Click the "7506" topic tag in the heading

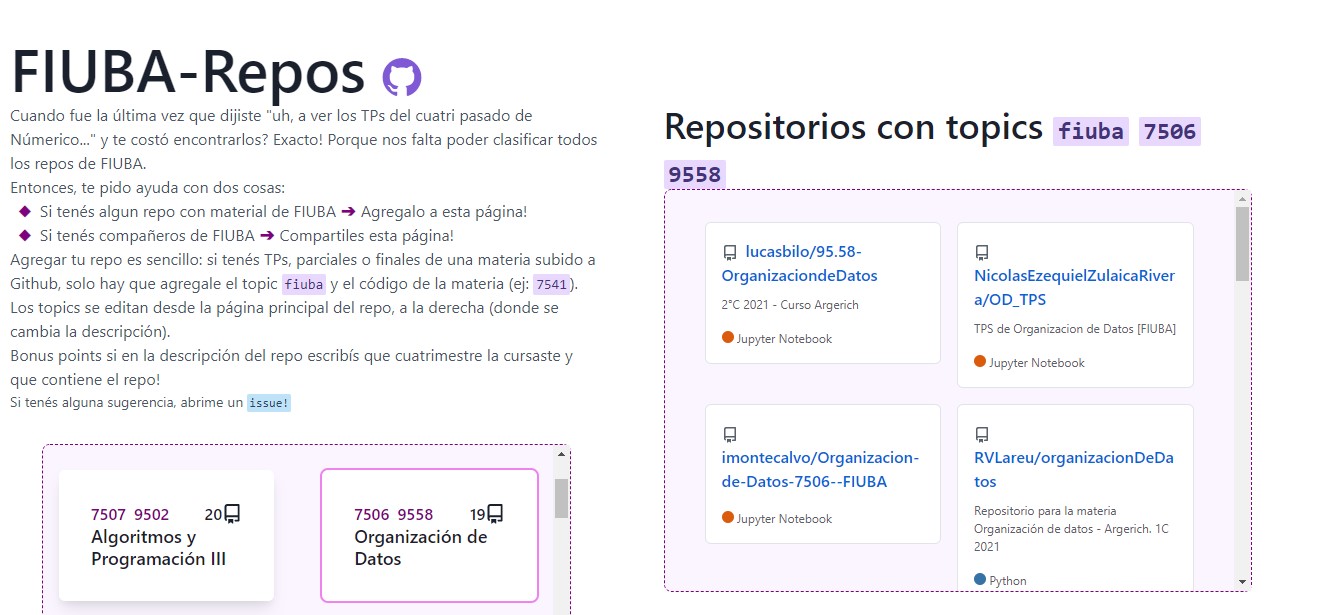[1170, 131]
